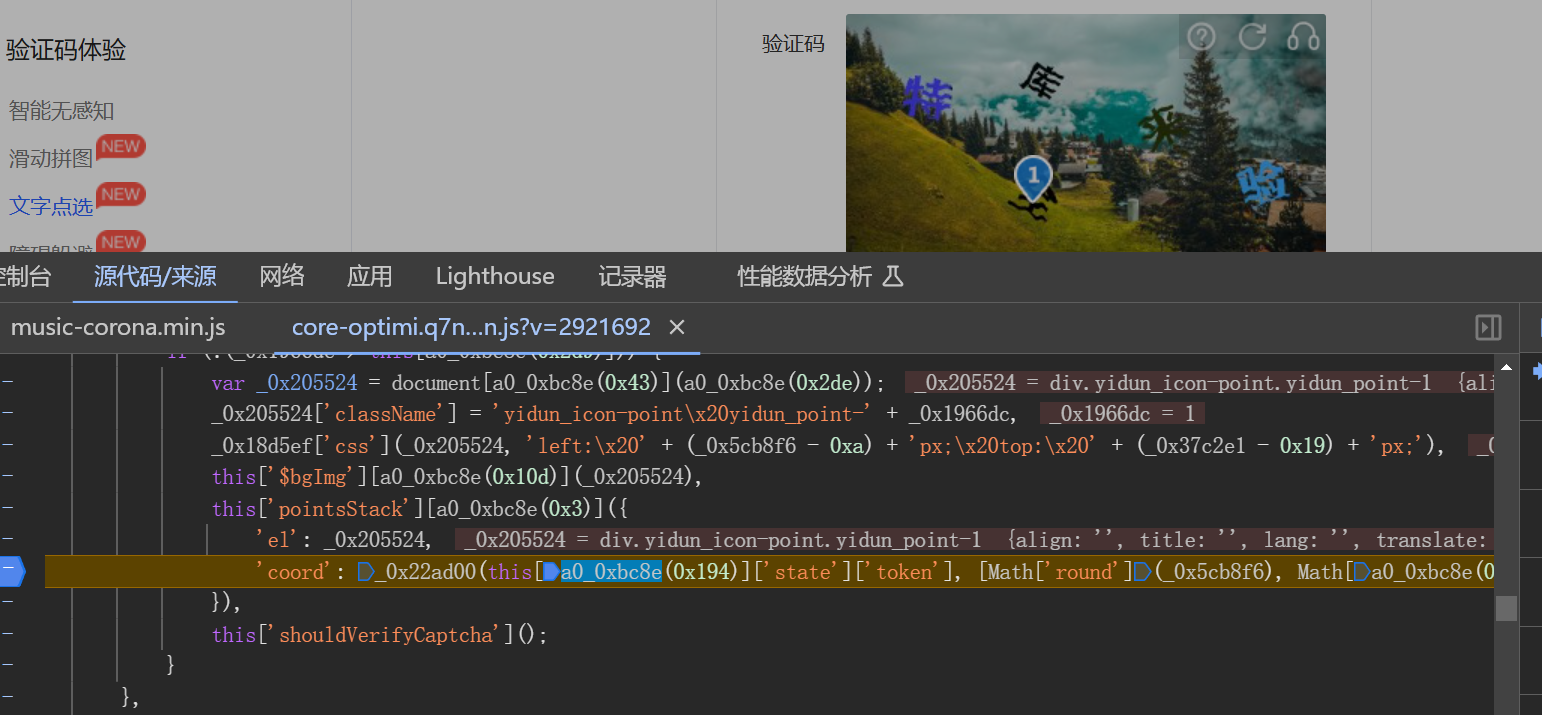This screenshot has width=1542, height=715.
Task: Open the 应用 (Application) panel
Action: pos(369,276)
